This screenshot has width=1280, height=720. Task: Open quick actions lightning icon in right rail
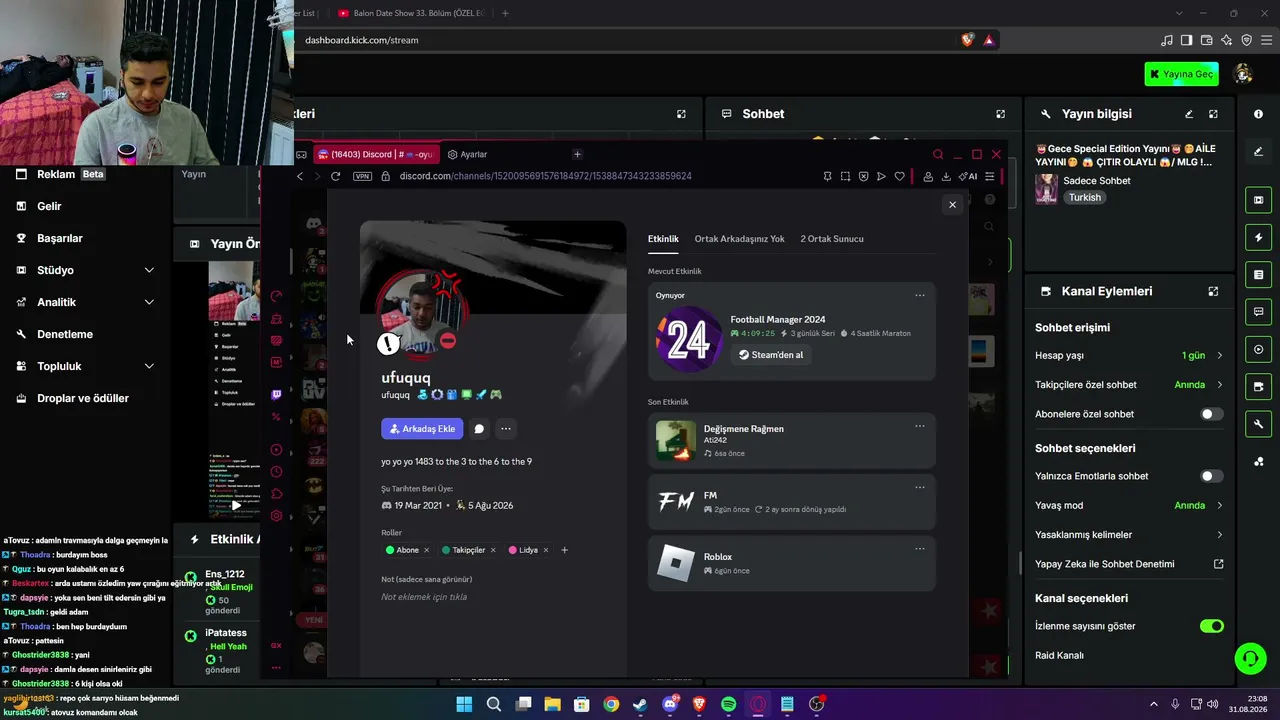click(1258, 237)
